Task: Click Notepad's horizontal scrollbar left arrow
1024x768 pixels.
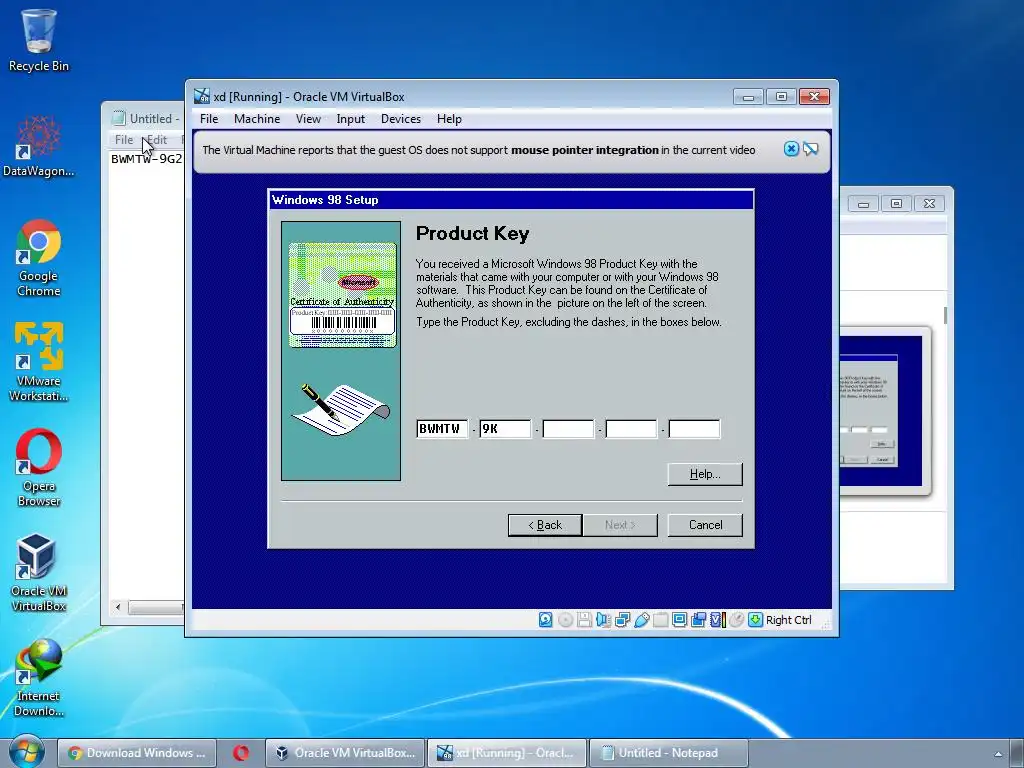Action: pos(118,607)
